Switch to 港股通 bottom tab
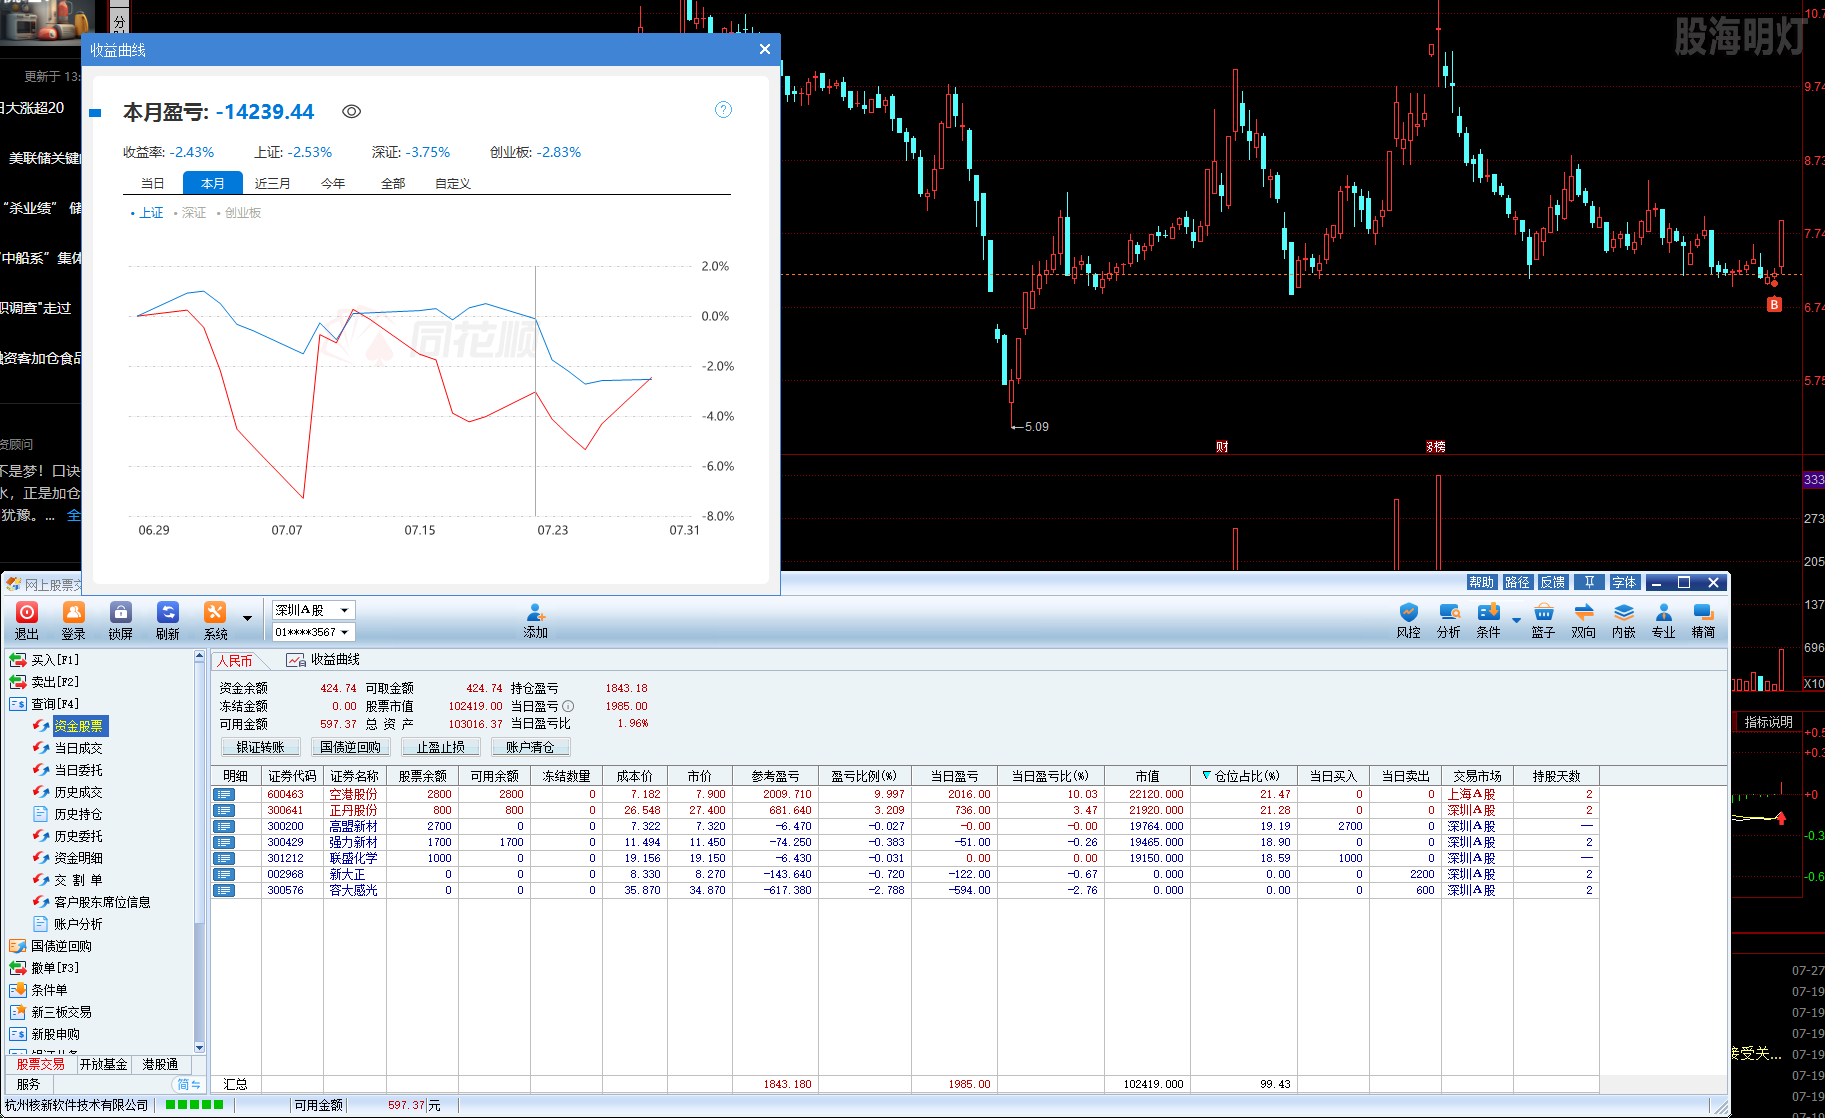The height and width of the screenshot is (1118, 1825). [x=160, y=1064]
